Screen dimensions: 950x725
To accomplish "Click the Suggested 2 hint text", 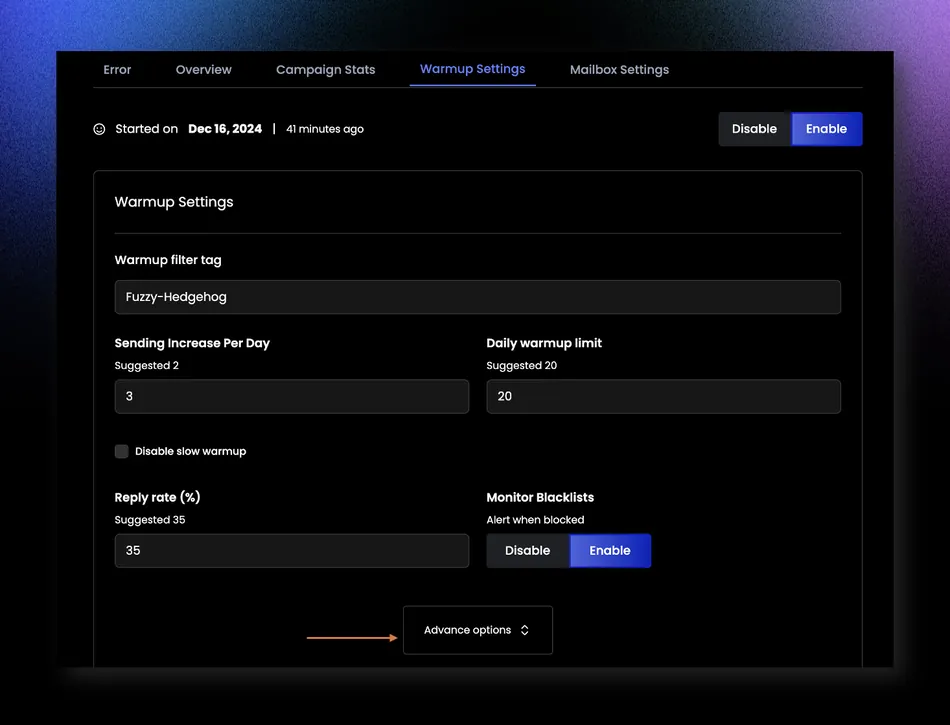I will pyautogui.click(x=147, y=366).
